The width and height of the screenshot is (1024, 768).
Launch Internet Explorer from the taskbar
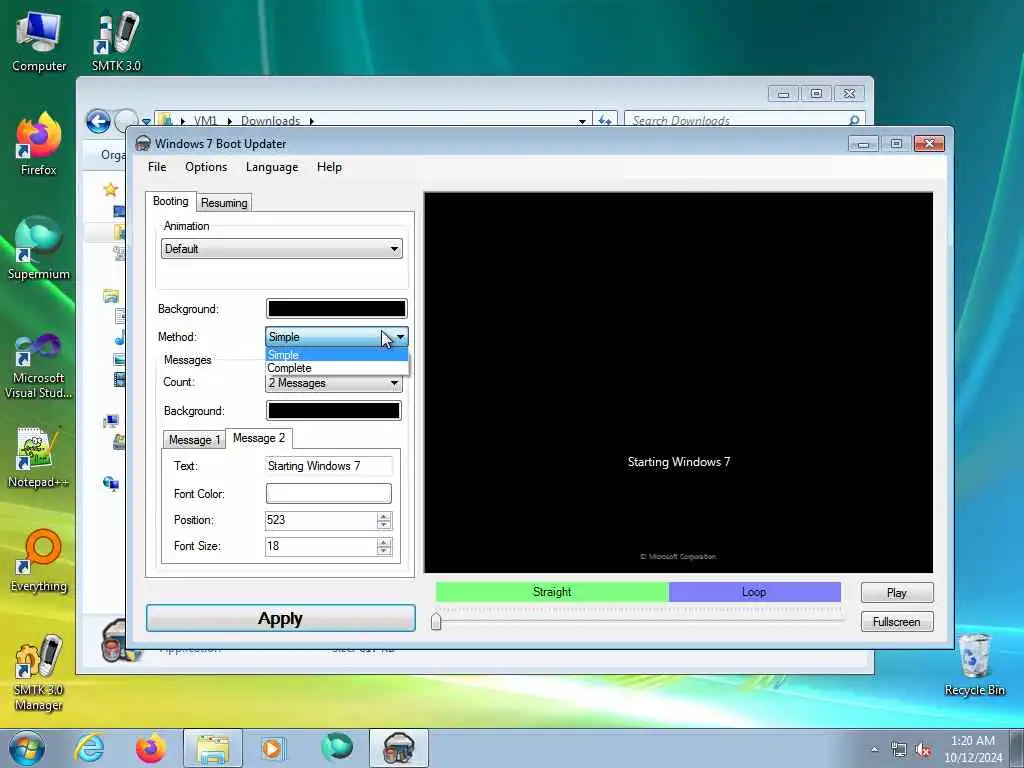click(89, 748)
